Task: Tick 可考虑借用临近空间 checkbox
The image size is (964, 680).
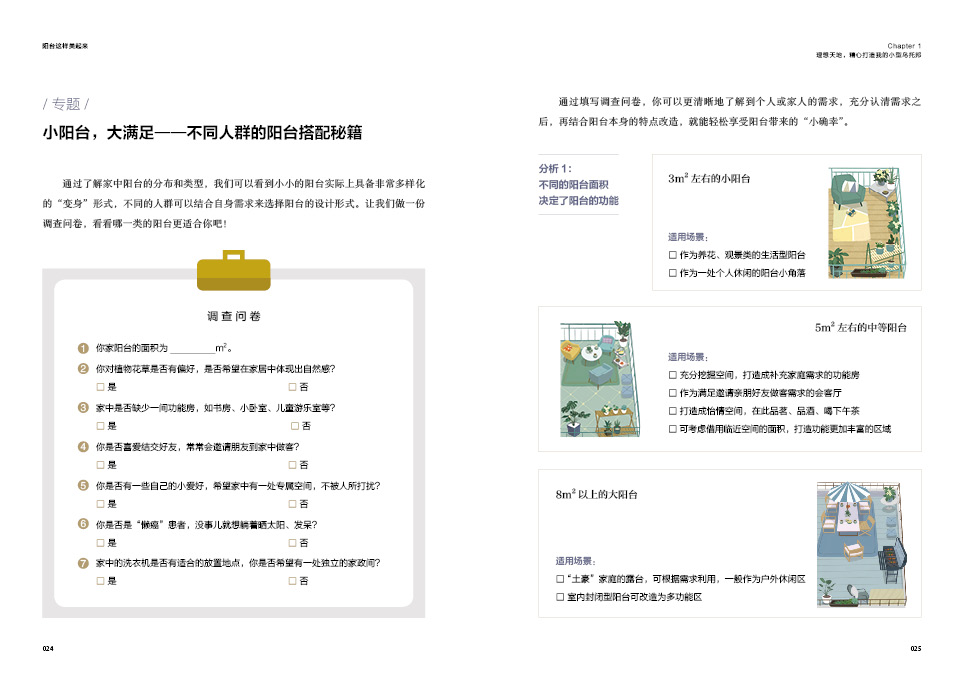Action: coord(673,429)
